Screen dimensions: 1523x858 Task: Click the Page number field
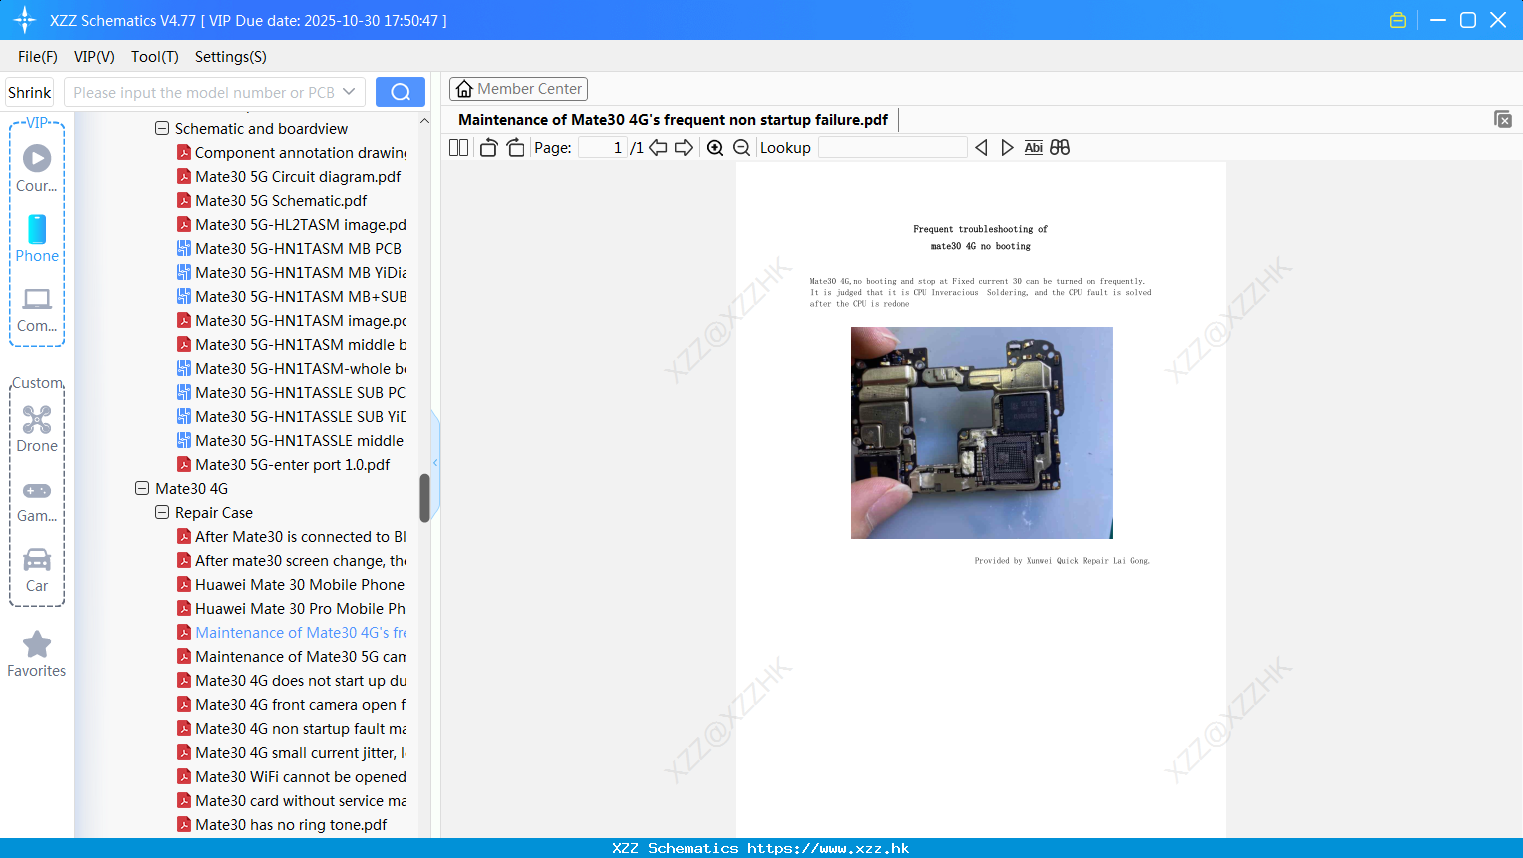602,147
